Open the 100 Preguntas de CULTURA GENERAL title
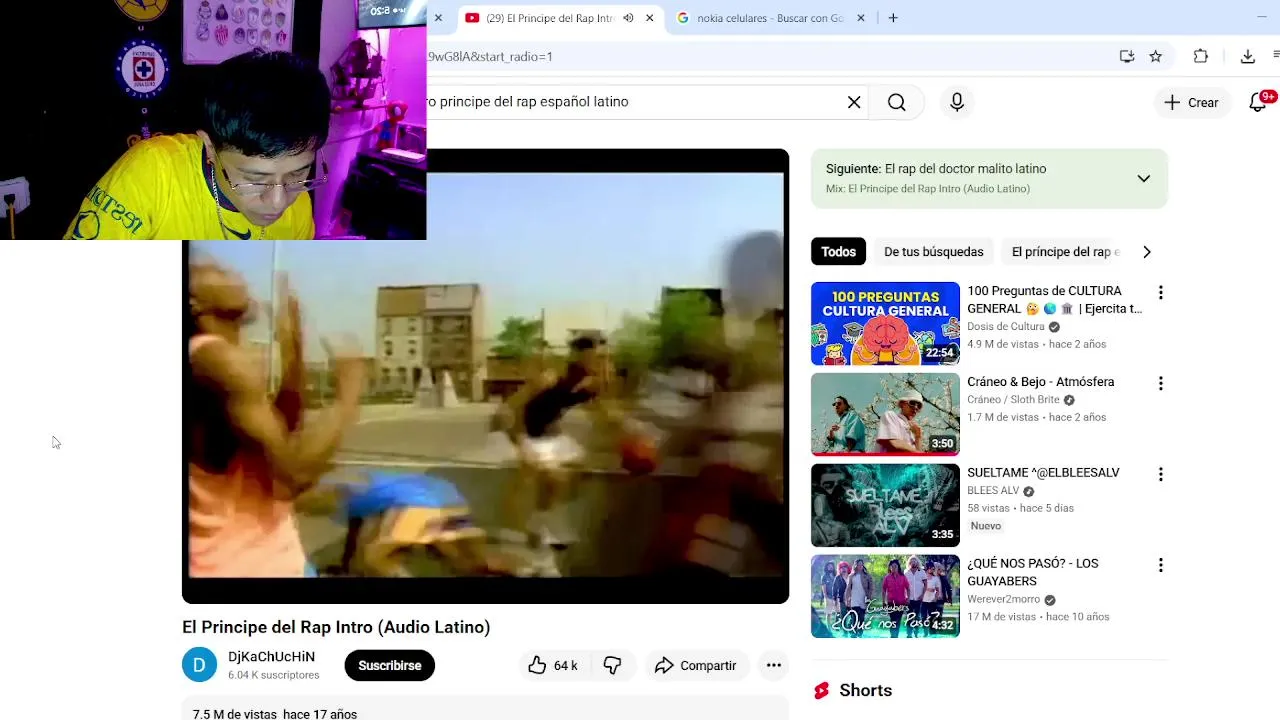Viewport: 1280px width, 720px height. 1055,300
